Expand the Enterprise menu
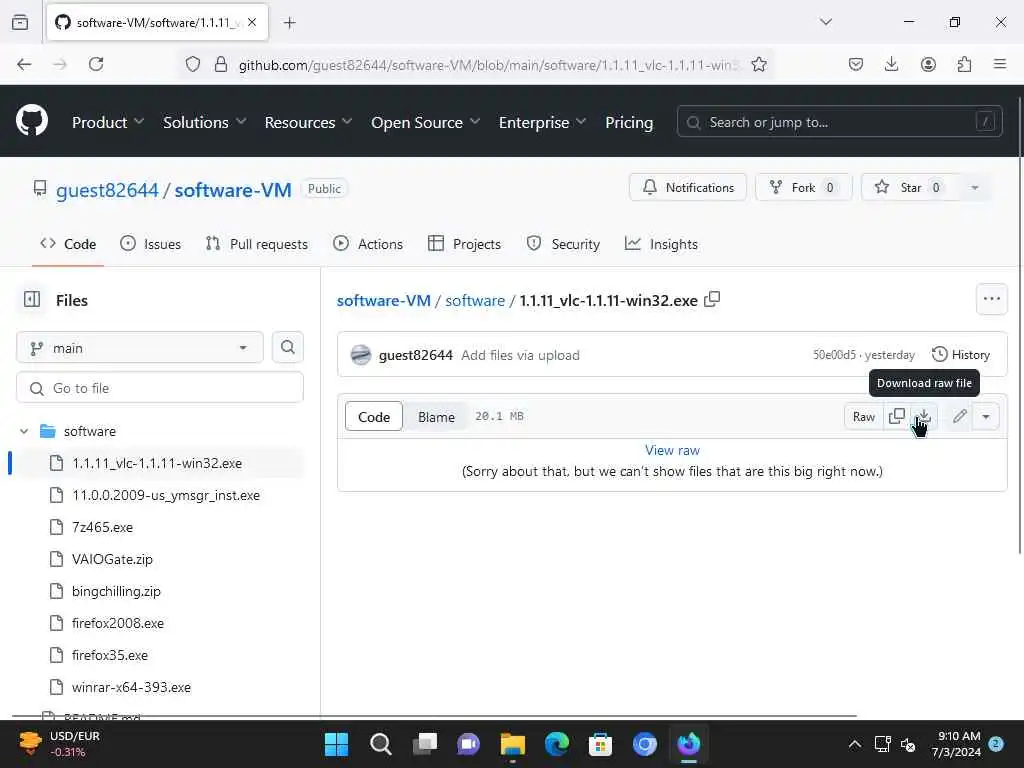1024x768 pixels. click(x=542, y=122)
